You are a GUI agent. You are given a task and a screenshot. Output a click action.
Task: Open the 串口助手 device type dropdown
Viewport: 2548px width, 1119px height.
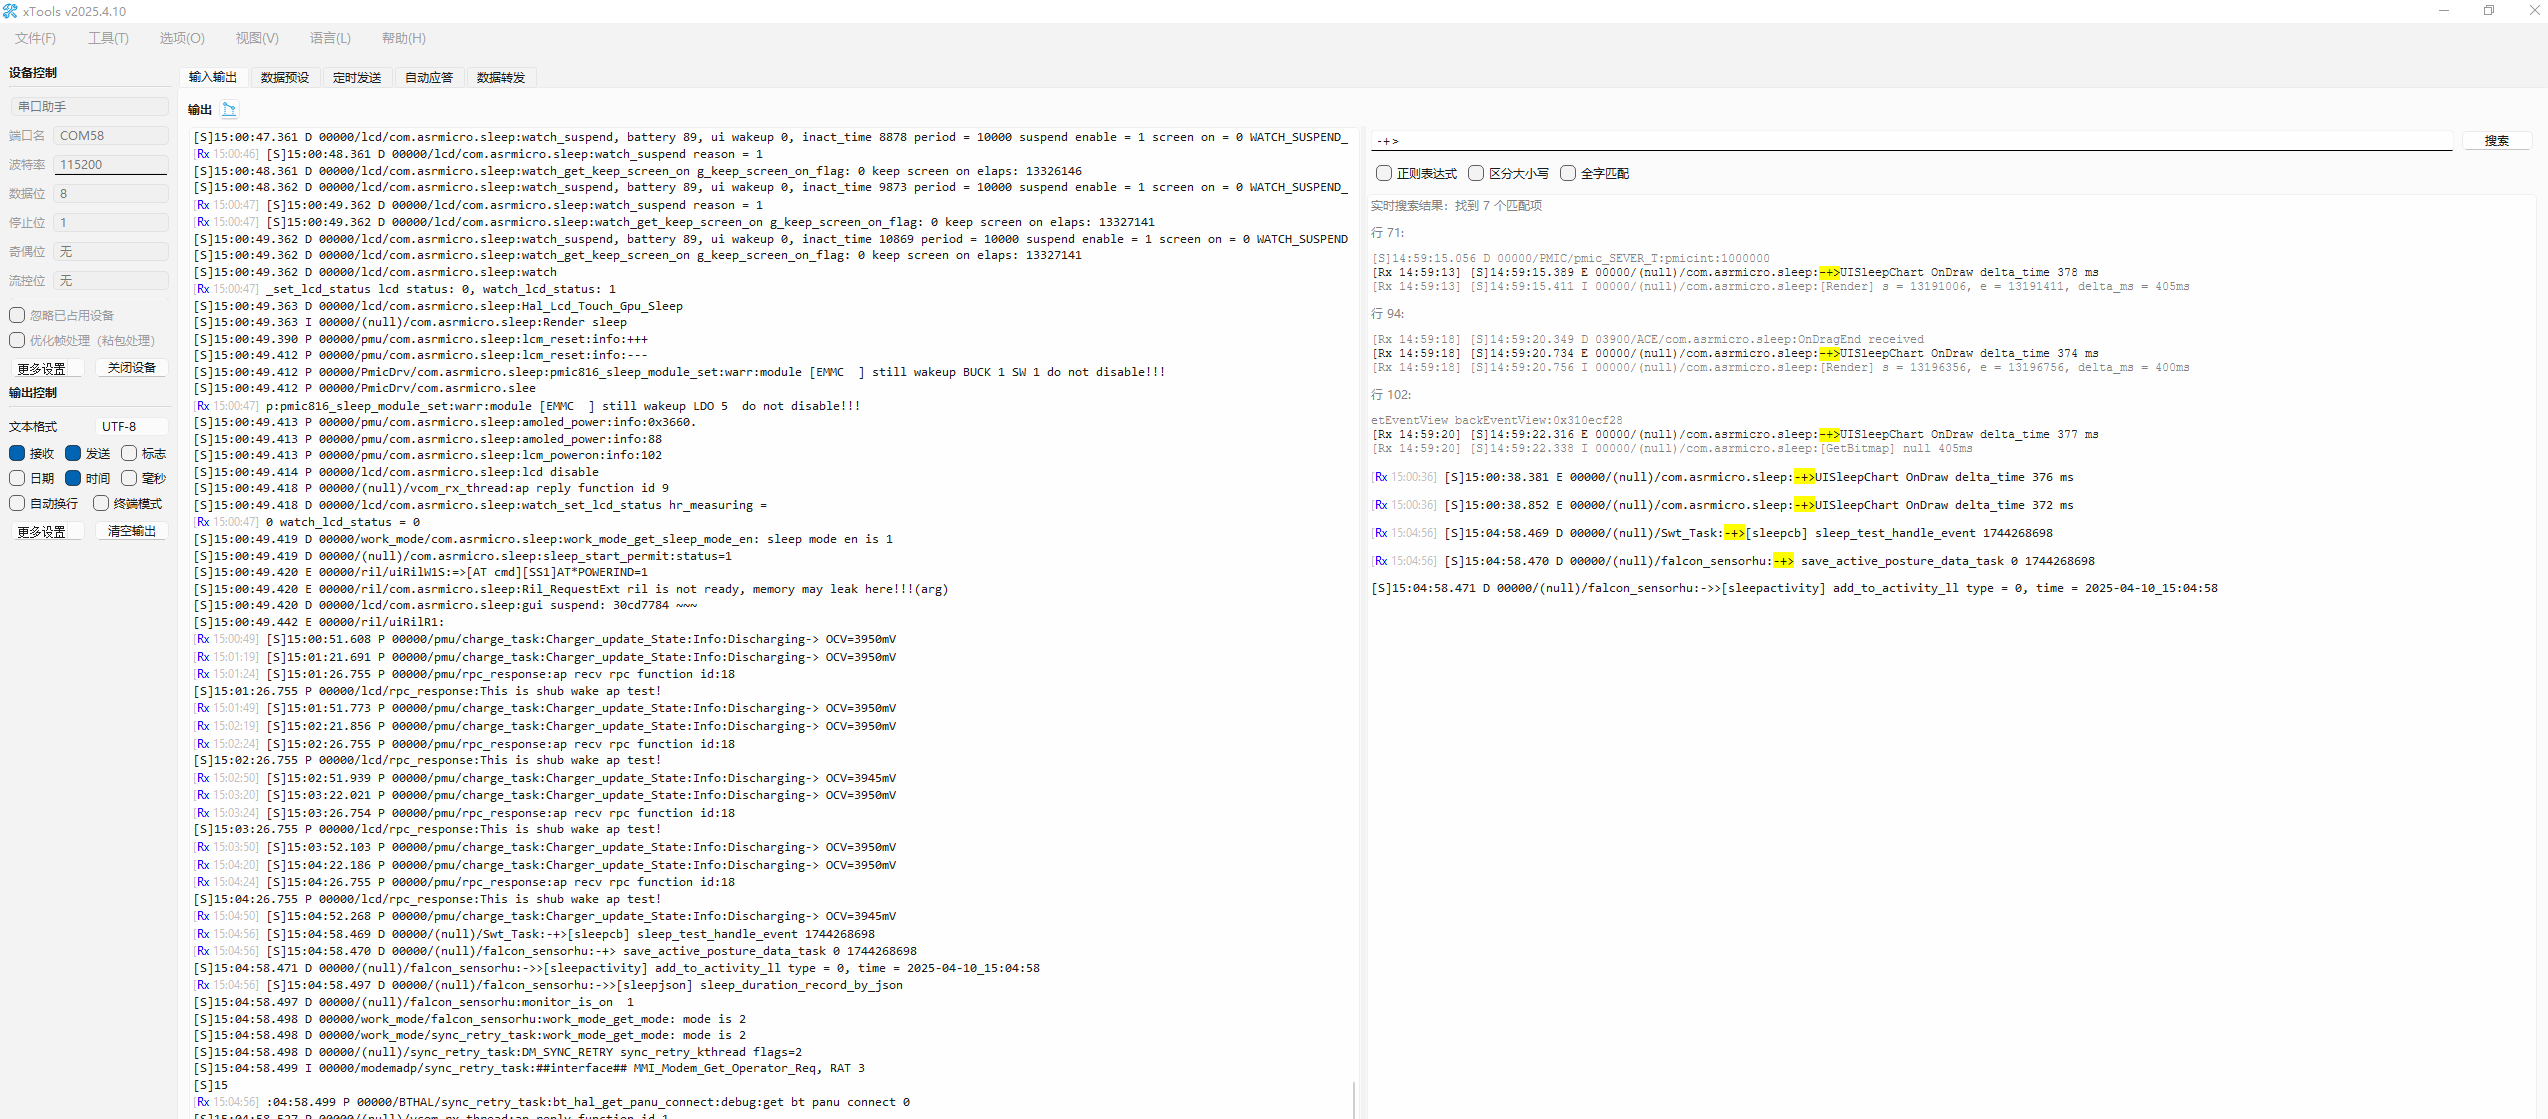click(x=88, y=106)
